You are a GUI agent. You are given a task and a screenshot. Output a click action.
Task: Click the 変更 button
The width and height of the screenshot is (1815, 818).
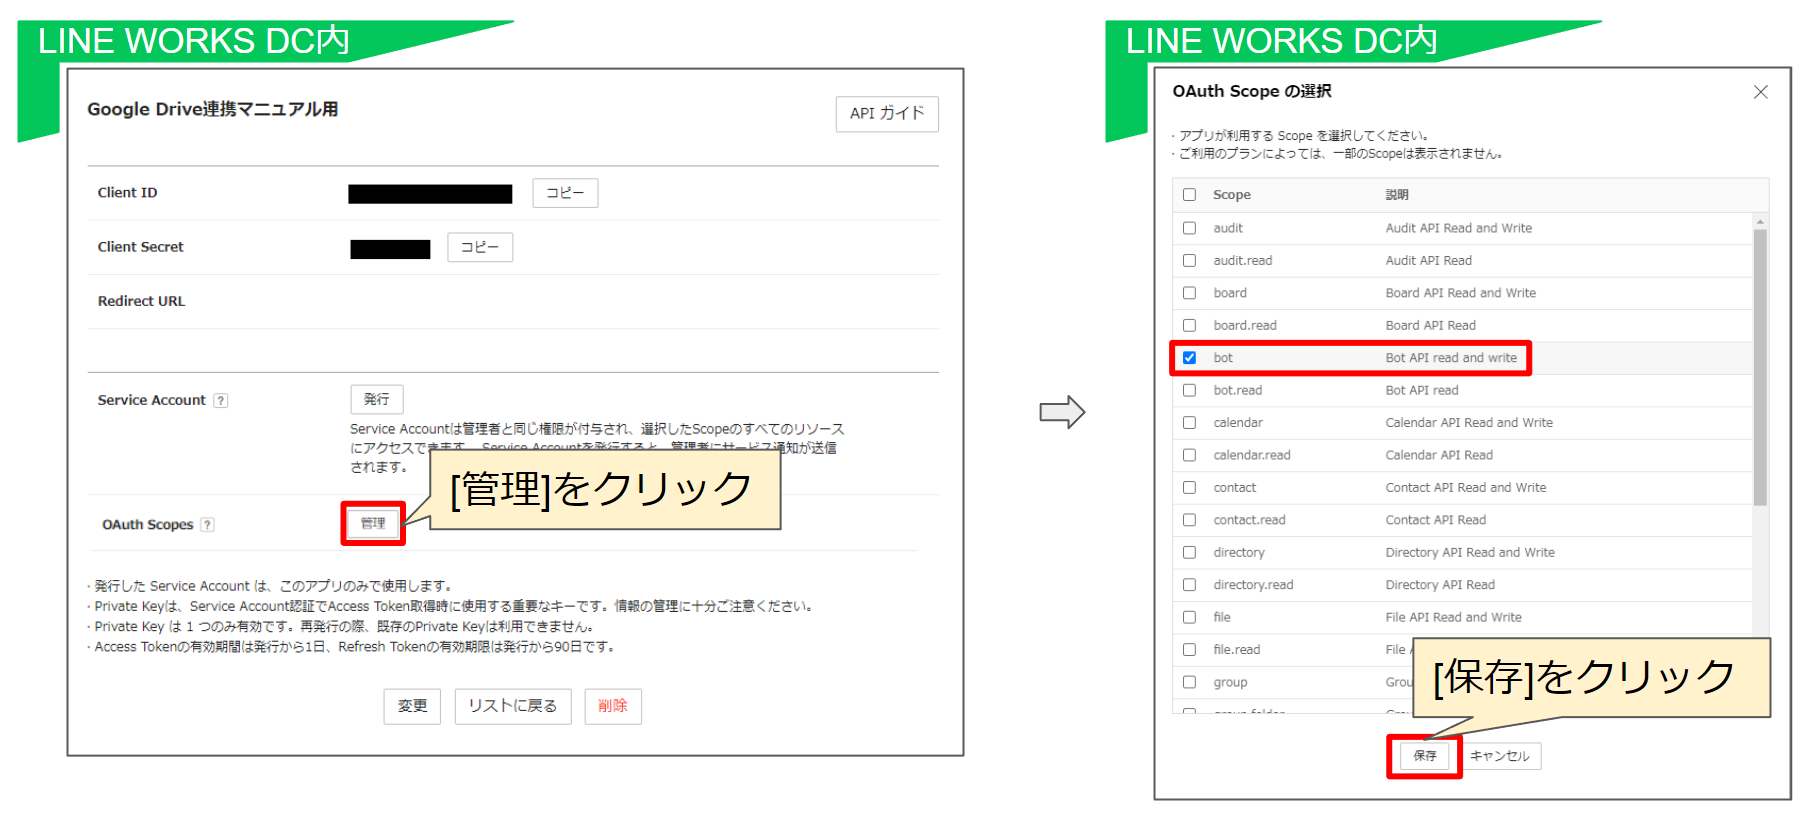[412, 706]
